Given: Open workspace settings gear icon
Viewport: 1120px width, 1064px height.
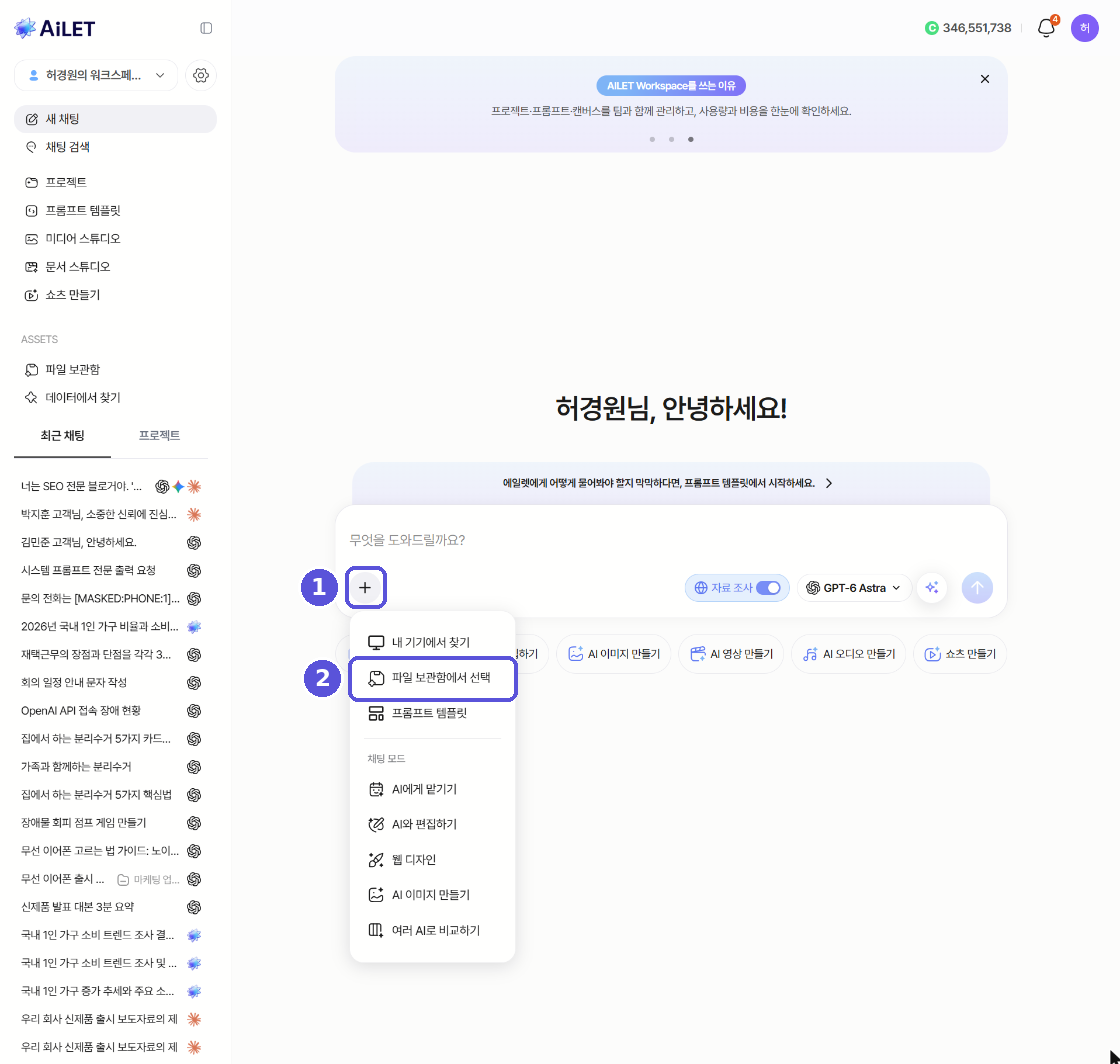Looking at the screenshot, I should [x=201, y=75].
